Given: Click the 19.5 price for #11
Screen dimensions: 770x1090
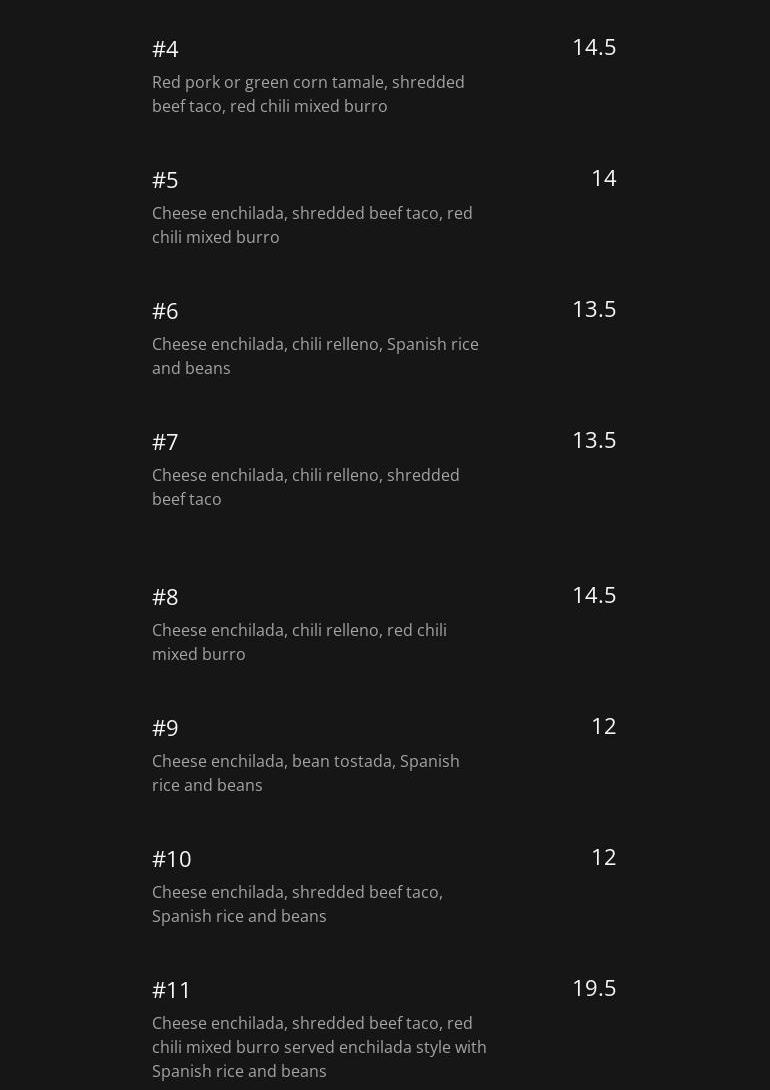Looking at the screenshot, I should (594, 988).
